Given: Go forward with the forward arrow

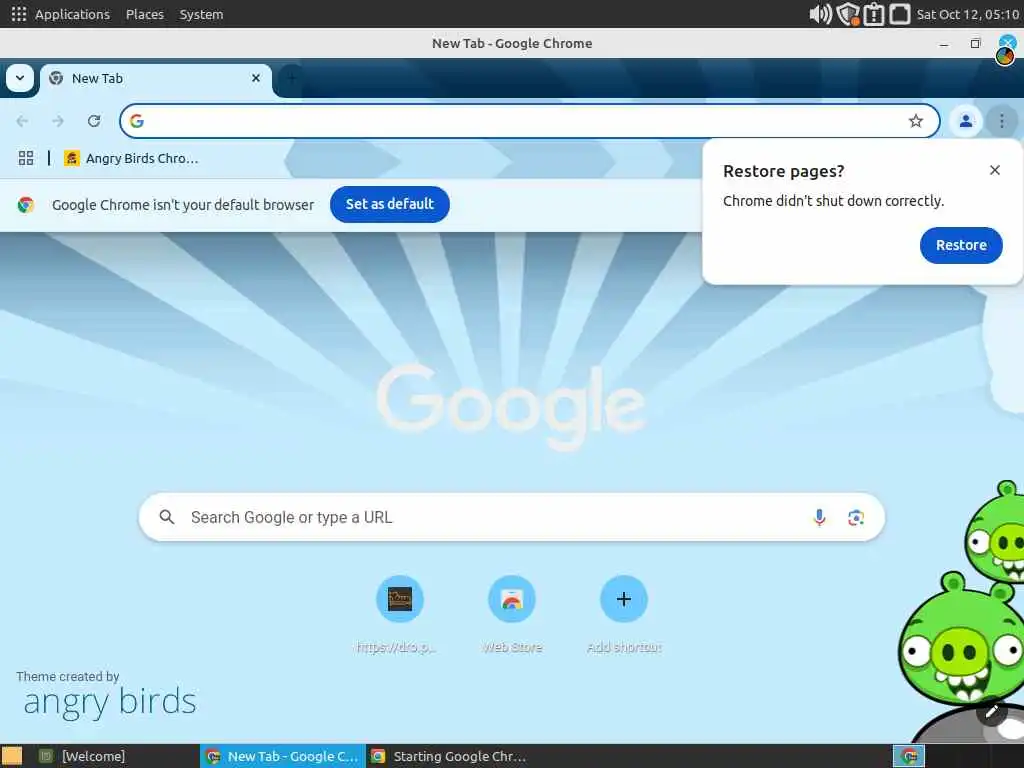Looking at the screenshot, I should (58, 121).
